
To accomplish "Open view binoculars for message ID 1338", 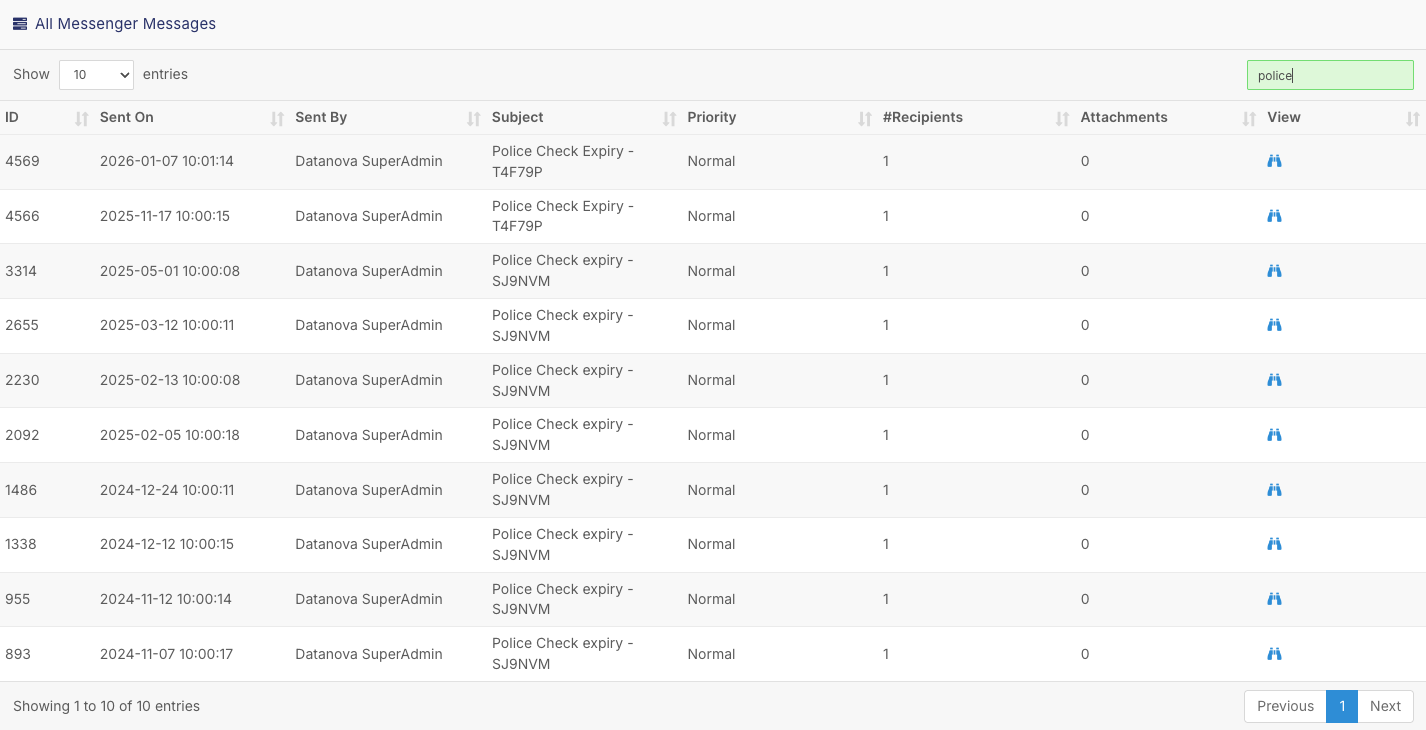I will (x=1274, y=544).
